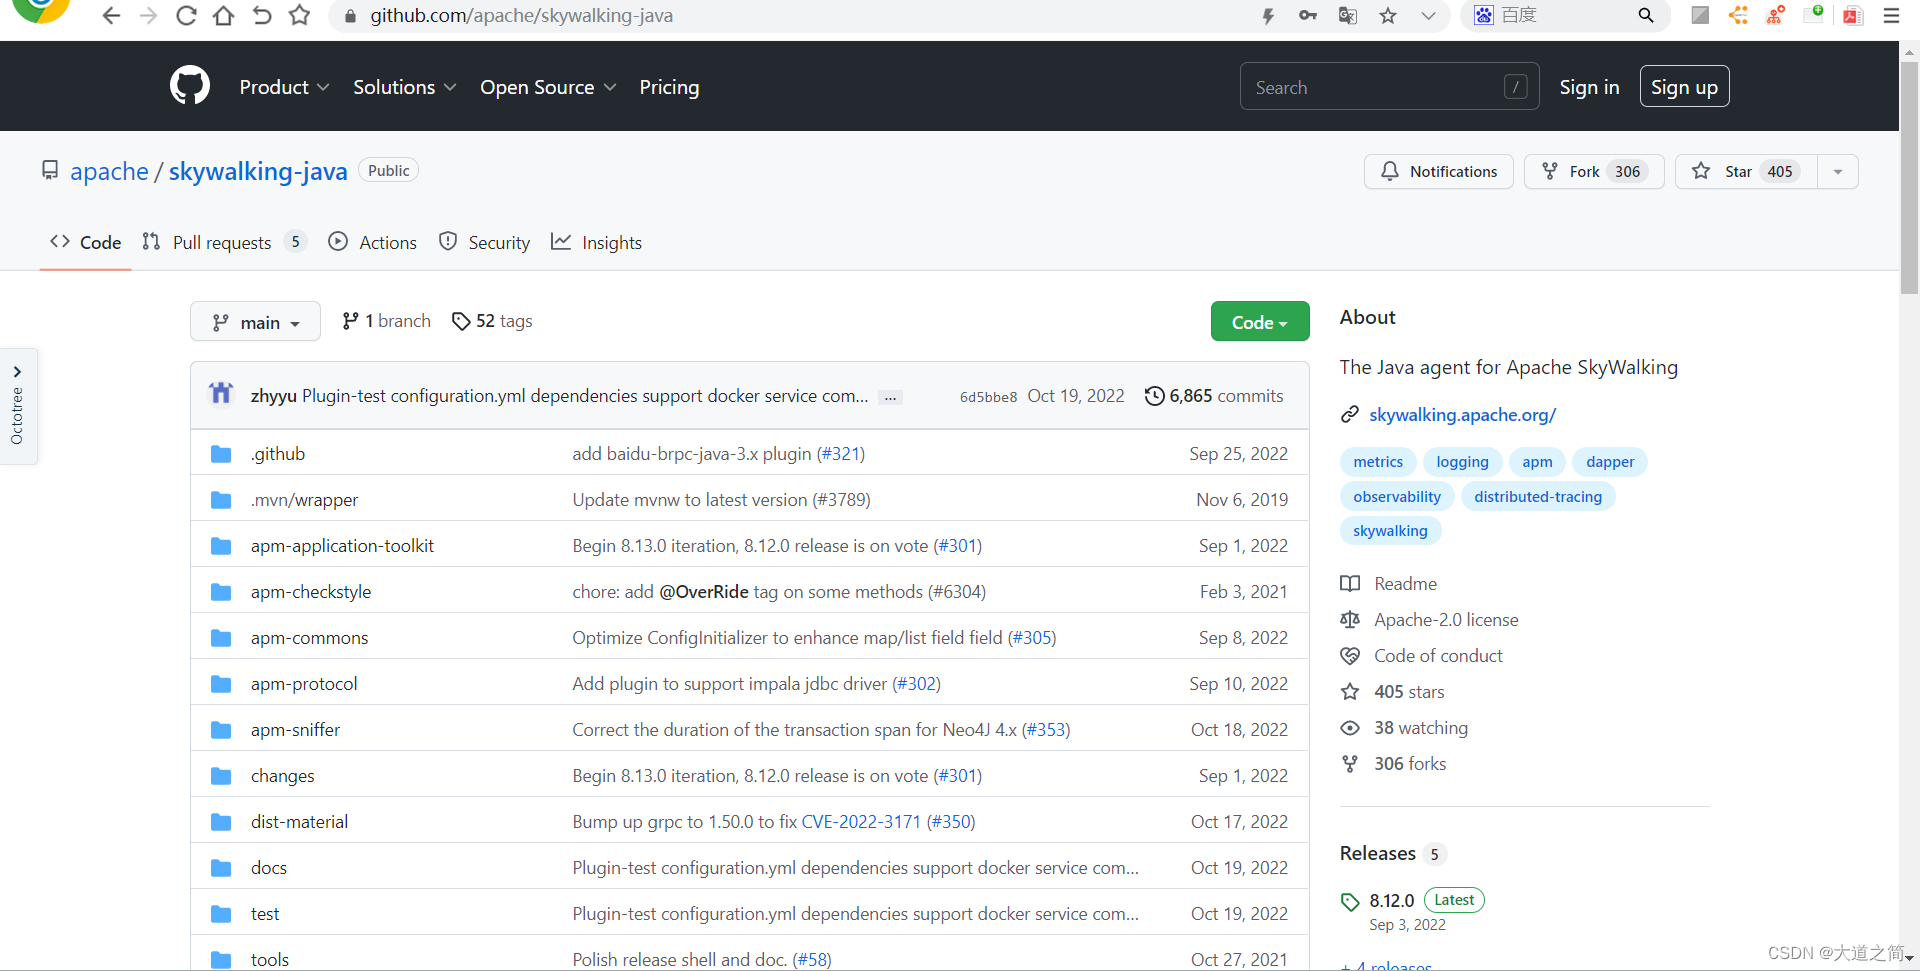
Task: Click the Sign up button
Action: point(1684,87)
